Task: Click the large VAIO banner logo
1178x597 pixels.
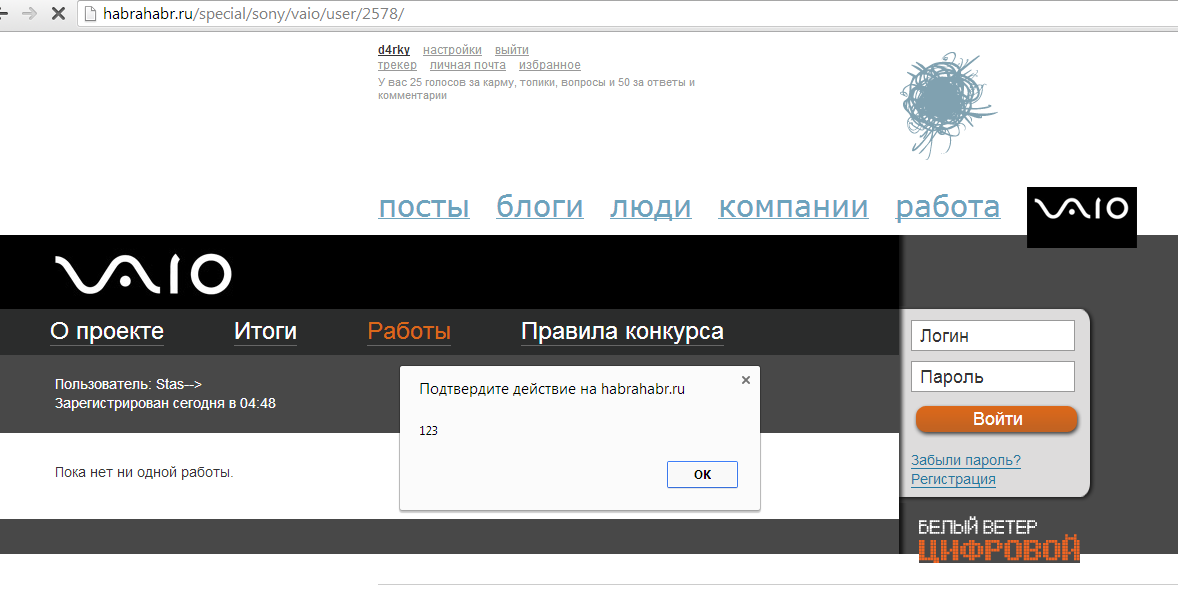Action: pyautogui.click(x=143, y=273)
